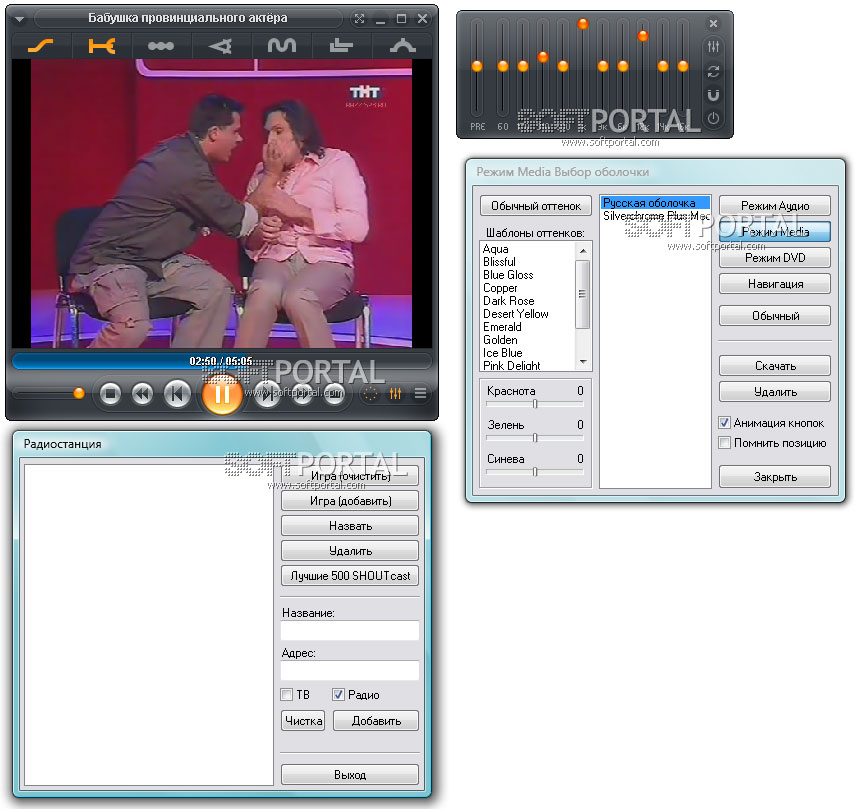Click the dotted-circle icon in player bar
The width and height of the screenshot is (855, 809).
point(370,393)
